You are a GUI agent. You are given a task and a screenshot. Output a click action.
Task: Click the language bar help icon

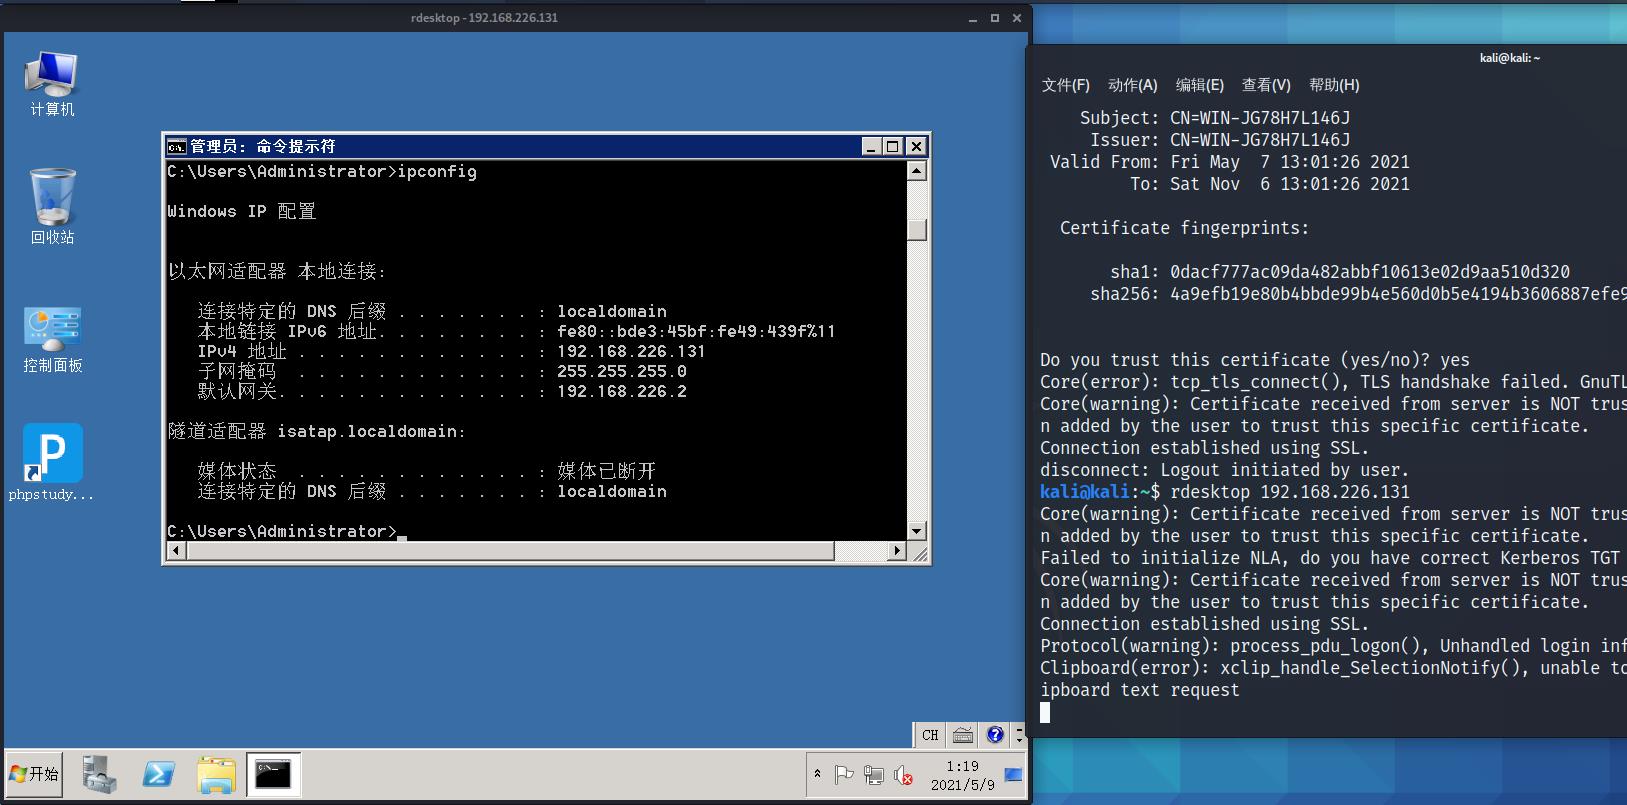pyautogui.click(x=995, y=735)
